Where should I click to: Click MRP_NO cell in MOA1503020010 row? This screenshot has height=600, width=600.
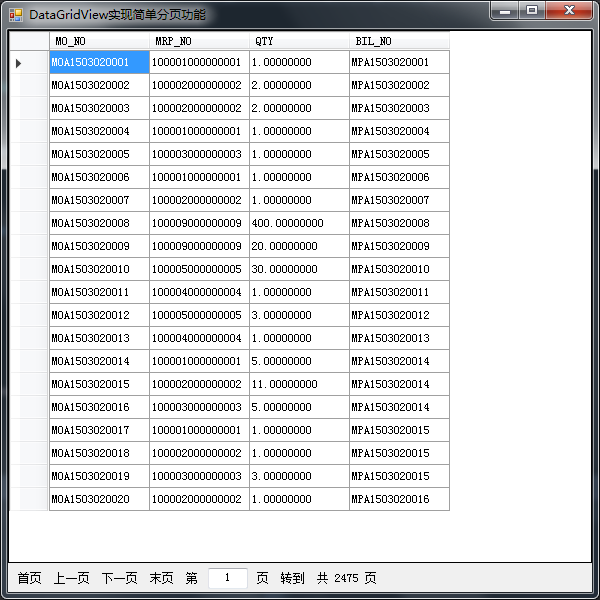point(199,269)
